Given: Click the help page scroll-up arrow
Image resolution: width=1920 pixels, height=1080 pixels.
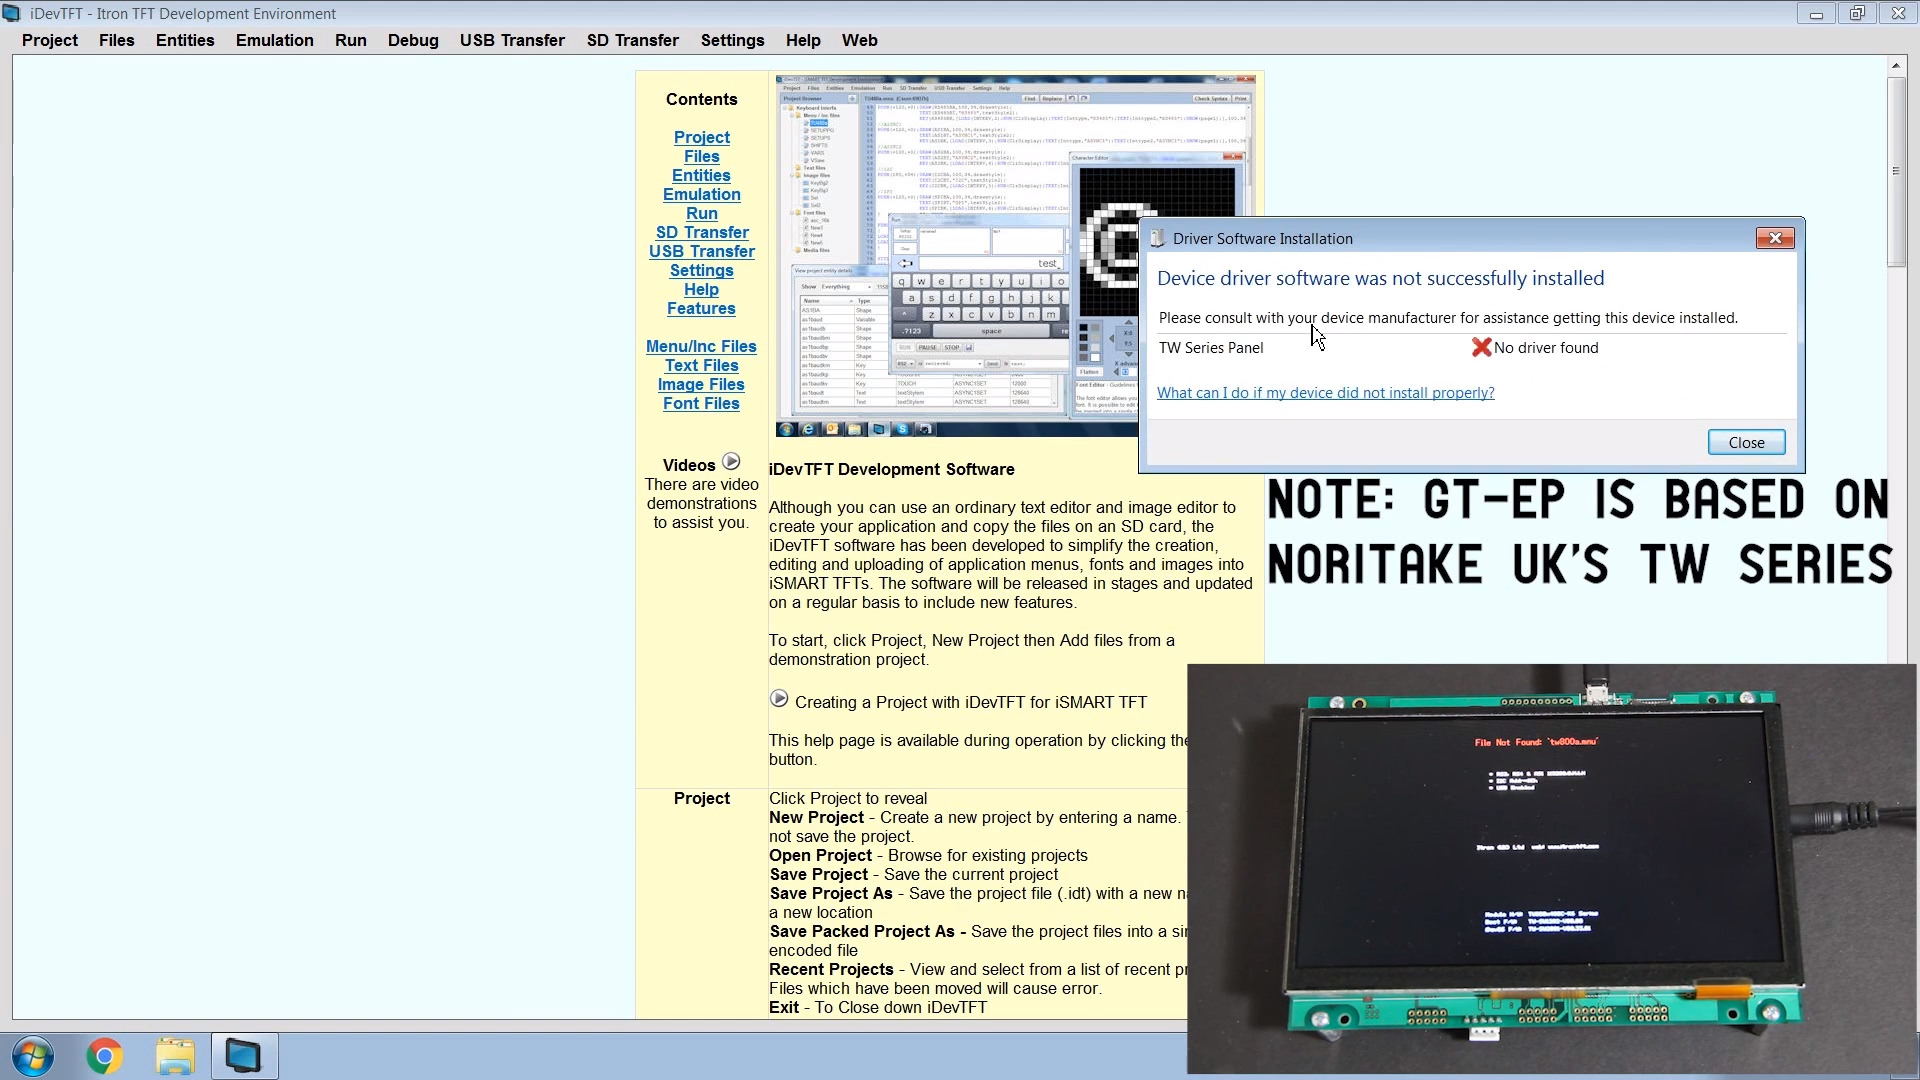Looking at the screenshot, I should [1895, 66].
